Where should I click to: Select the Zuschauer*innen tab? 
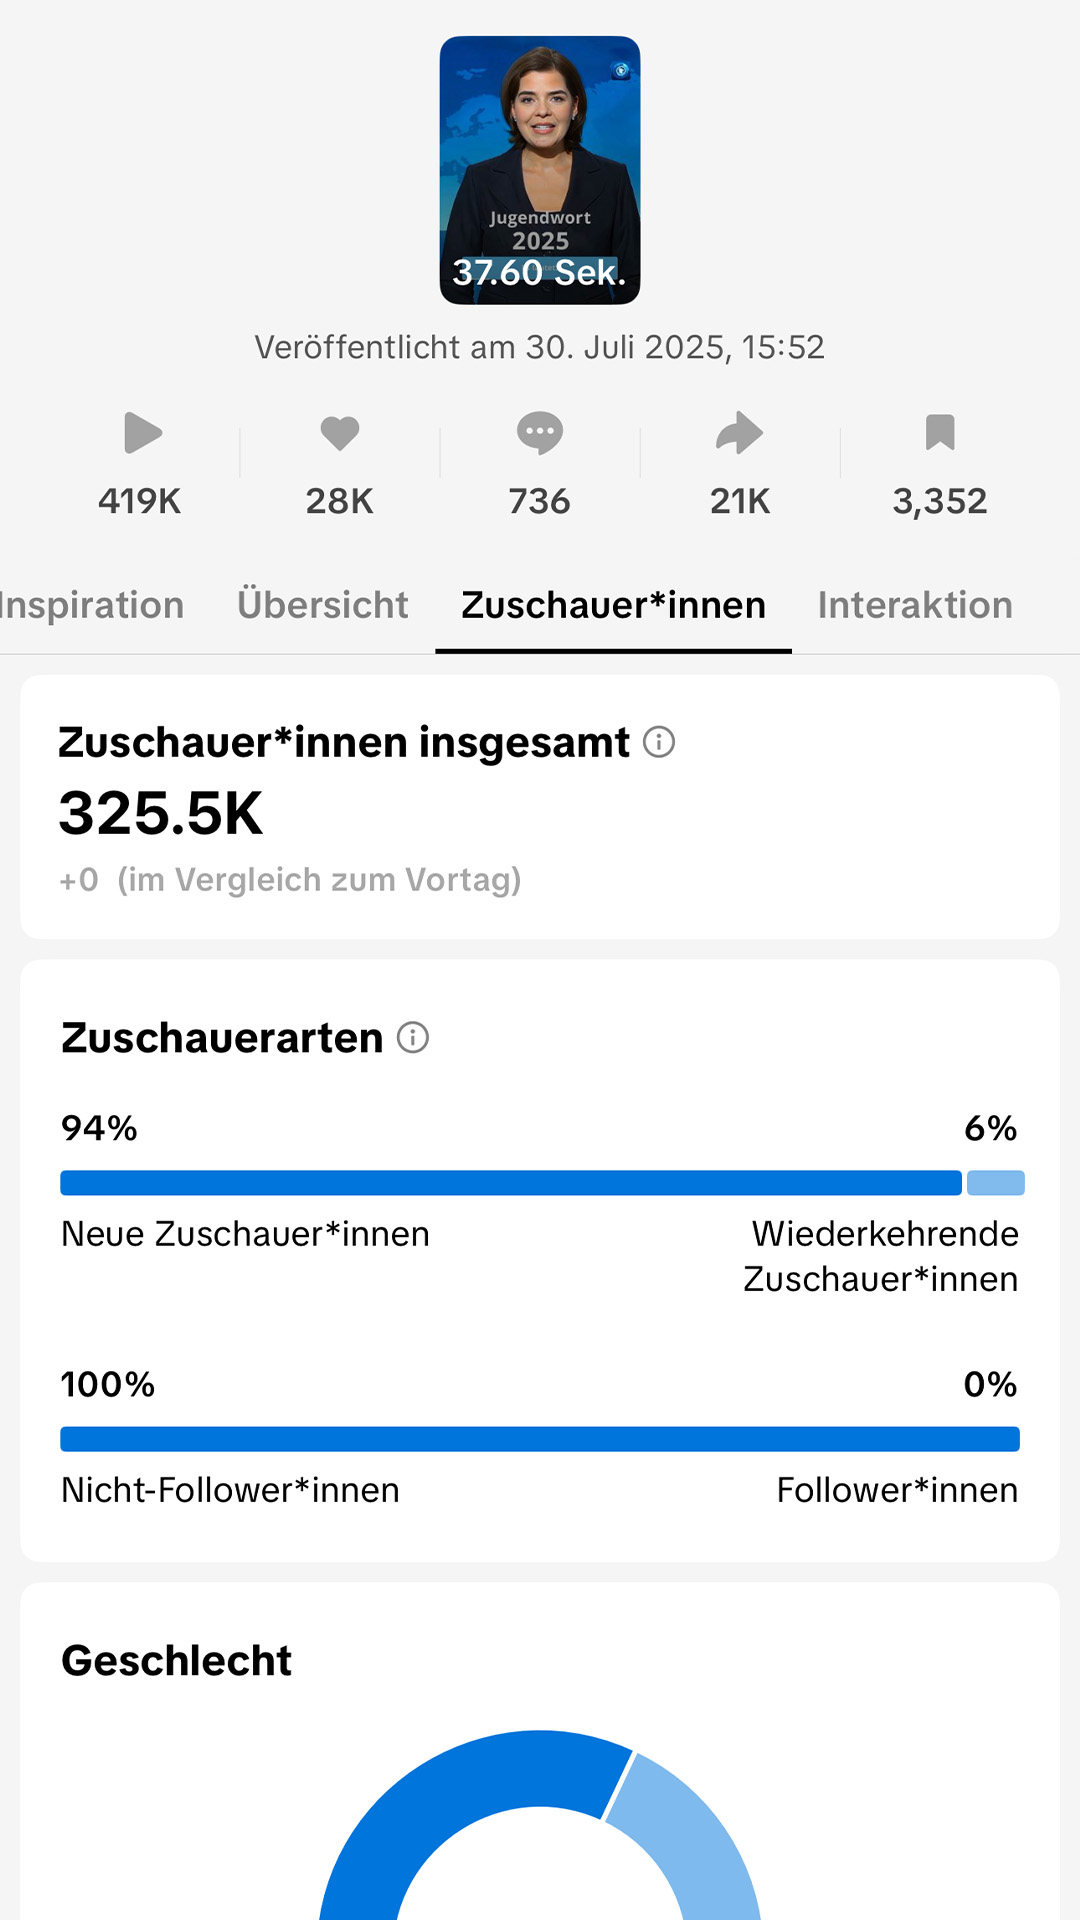(613, 605)
